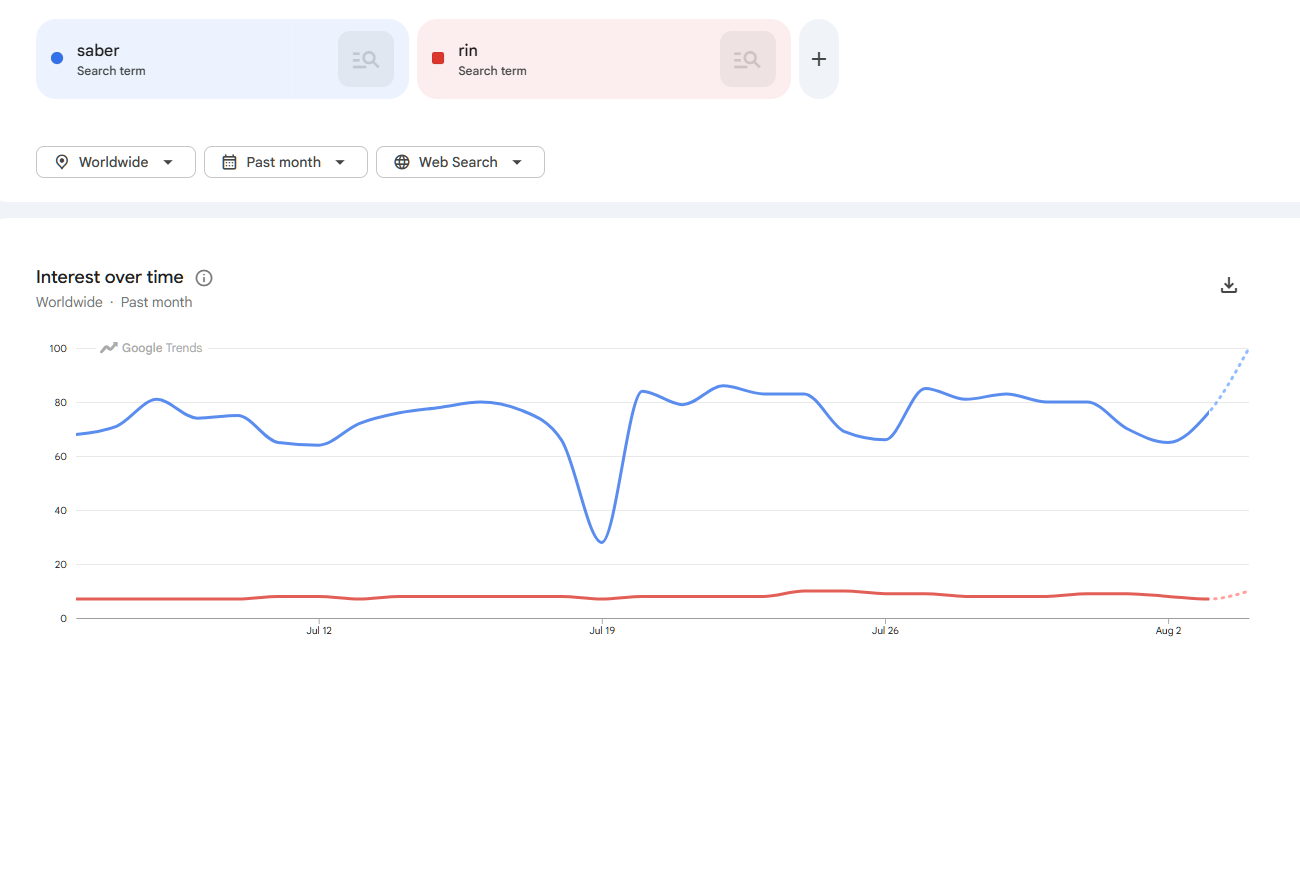Open search-term options icon in saber card
The width and height of the screenshot is (1300, 888).
(x=366, y=59)
